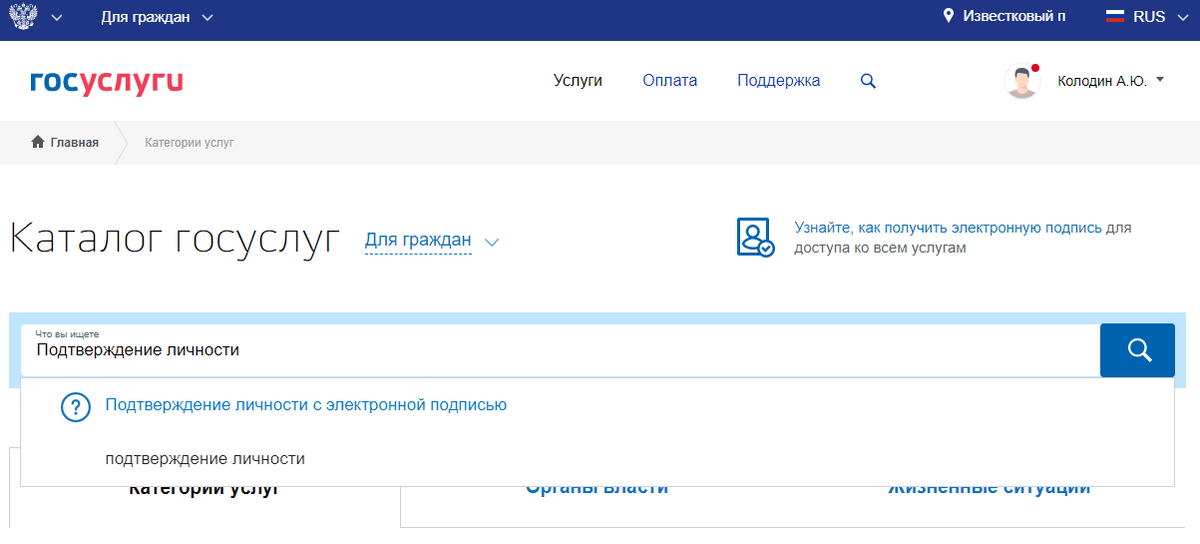This screenshot has width=1200, height=544.
Task: Click the location pin icon
Action: click(948, 16)
